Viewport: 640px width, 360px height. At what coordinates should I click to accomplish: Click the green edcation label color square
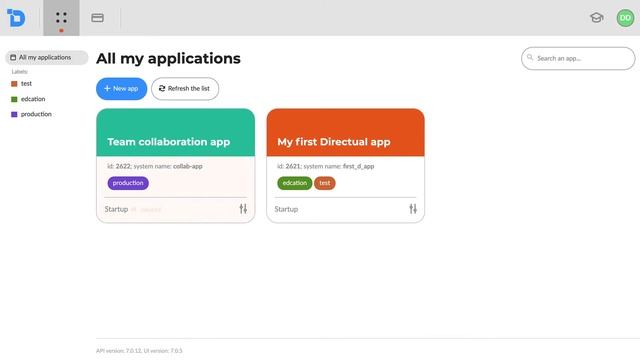(14, 99)
